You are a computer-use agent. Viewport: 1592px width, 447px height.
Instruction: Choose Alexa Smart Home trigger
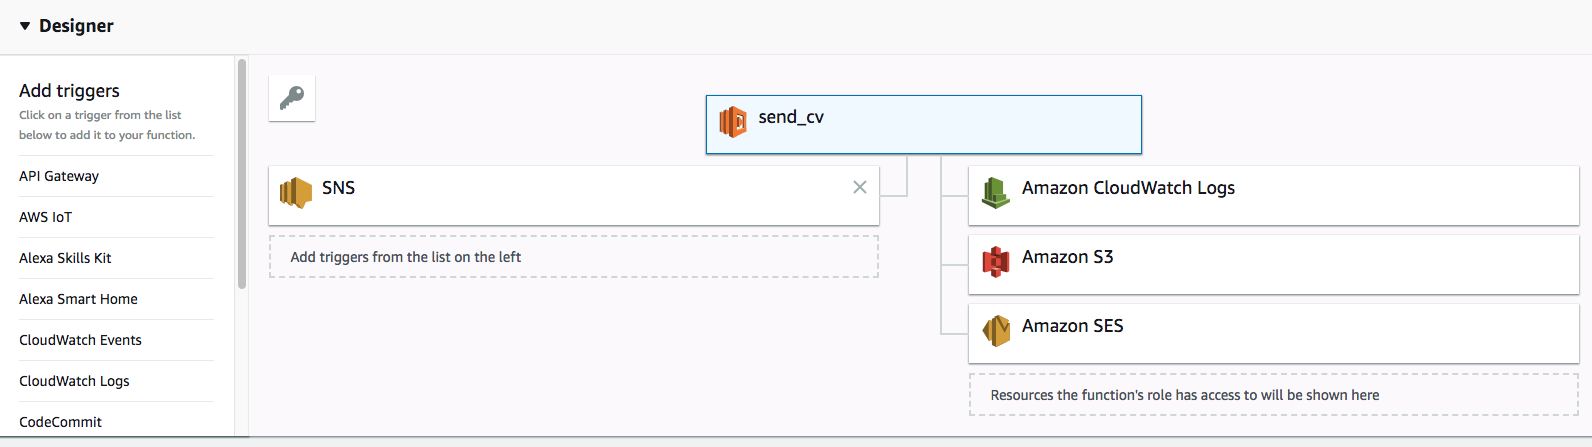point(78,299)
